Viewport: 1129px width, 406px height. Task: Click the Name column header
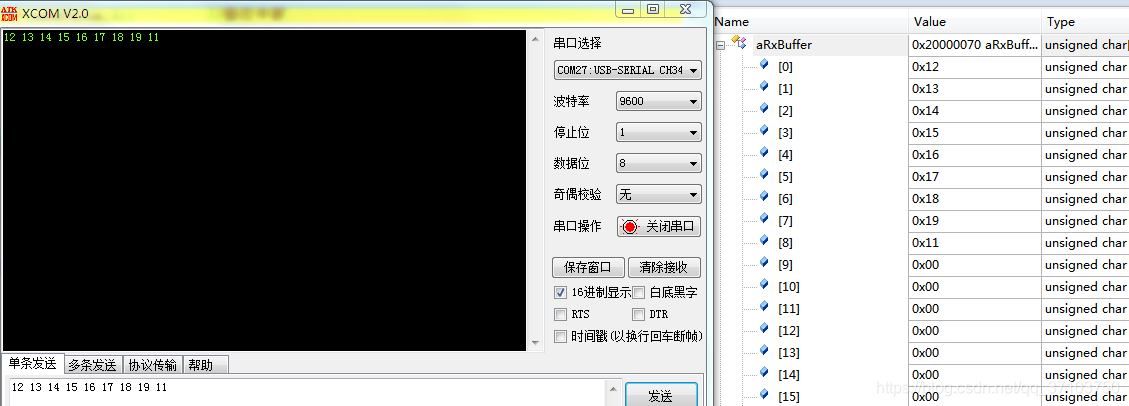(x=810, y=22)
